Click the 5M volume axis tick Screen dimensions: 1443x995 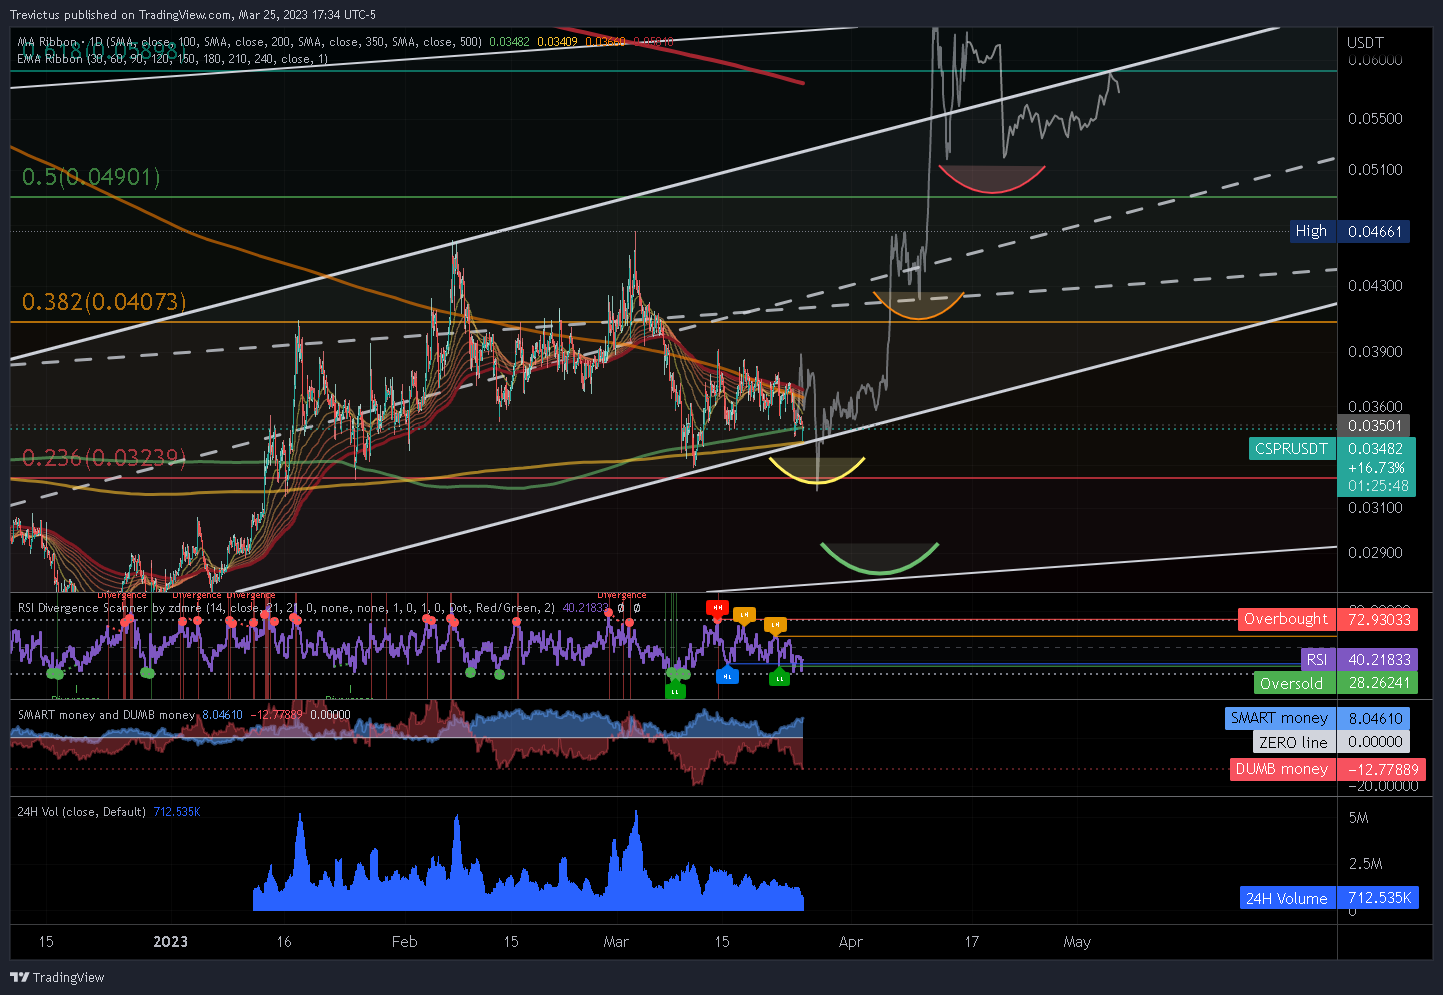[1358, 817]
